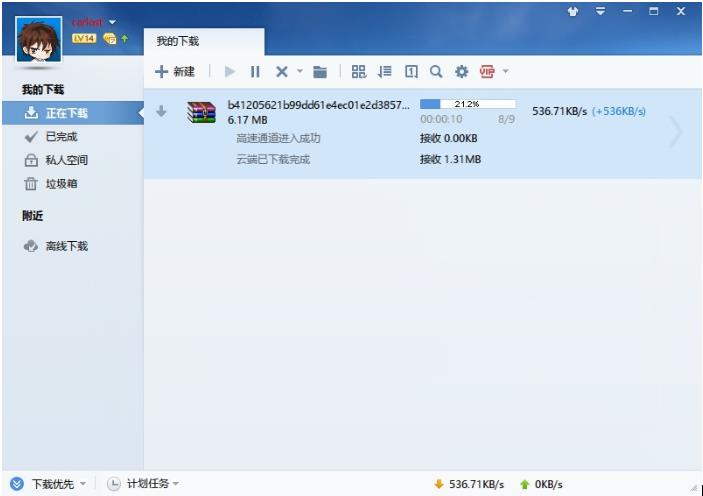This screenshot has width=703, height=496.
Task: Click the 536.71KB/s task speed
Action: tap(560, 112)
